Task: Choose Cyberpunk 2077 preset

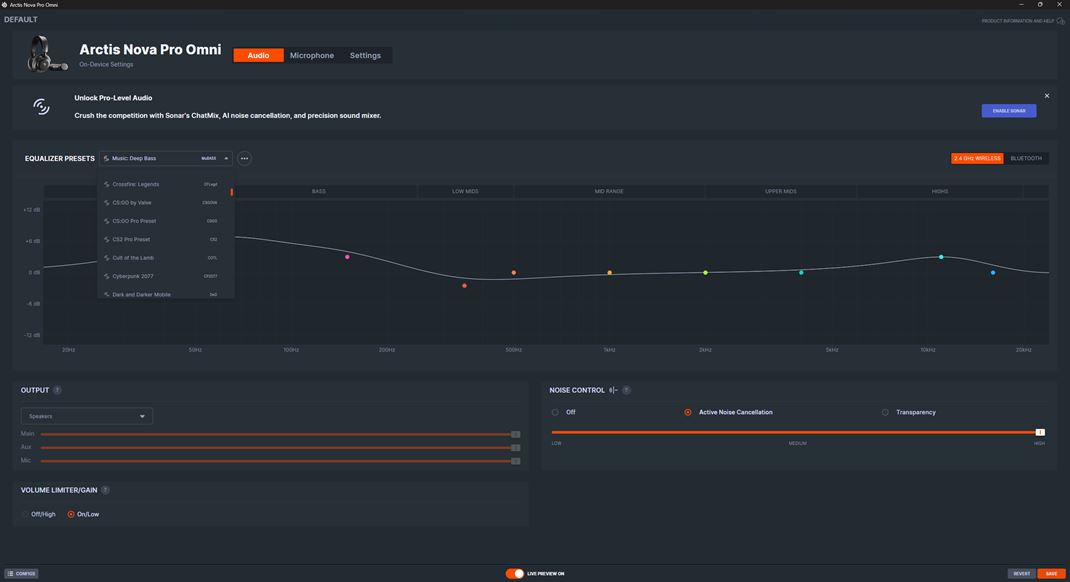Action: 166,276
